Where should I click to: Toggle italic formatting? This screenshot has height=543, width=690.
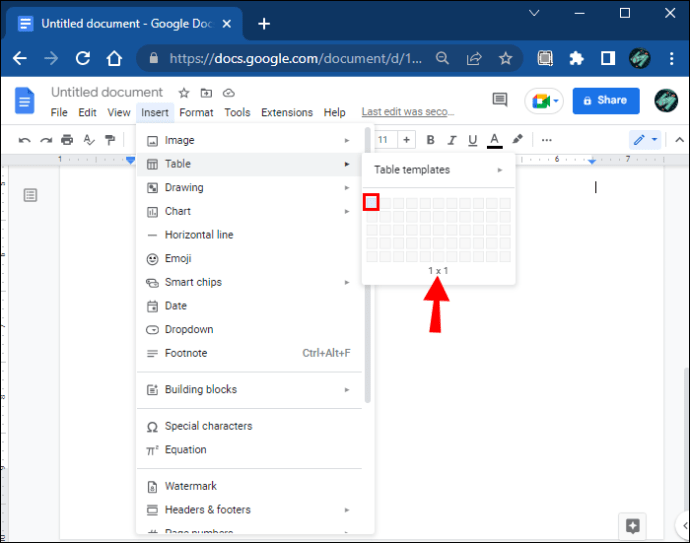coord(452,140)
